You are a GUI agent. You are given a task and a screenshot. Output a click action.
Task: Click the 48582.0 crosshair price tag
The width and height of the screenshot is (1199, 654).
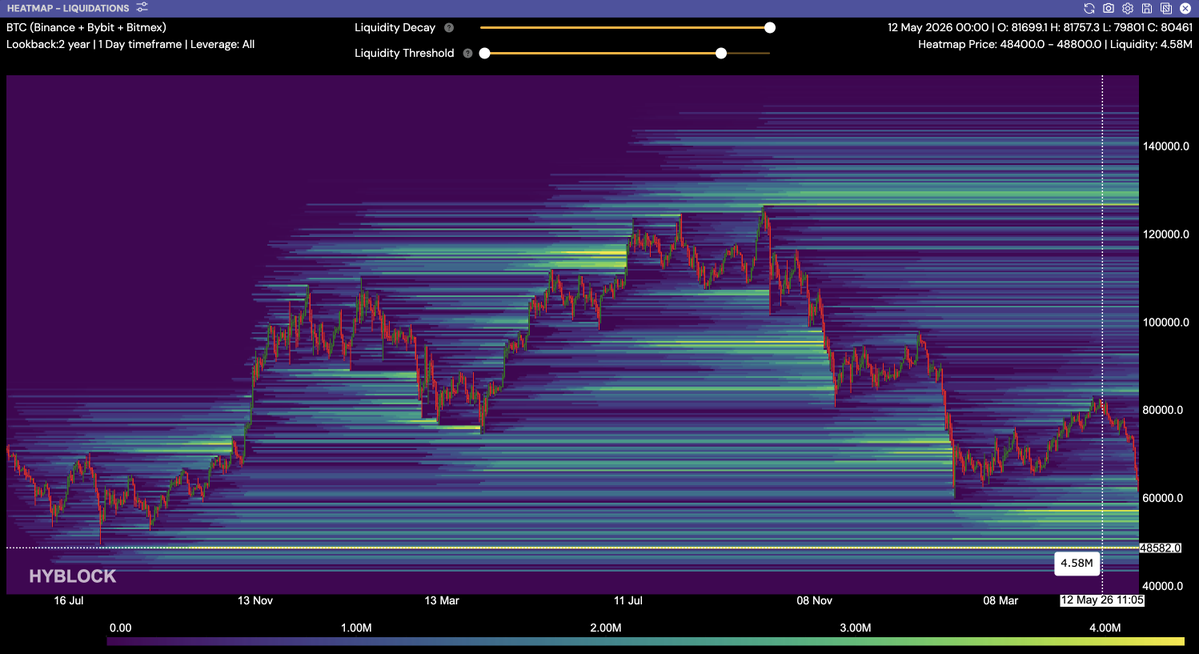1160,548
